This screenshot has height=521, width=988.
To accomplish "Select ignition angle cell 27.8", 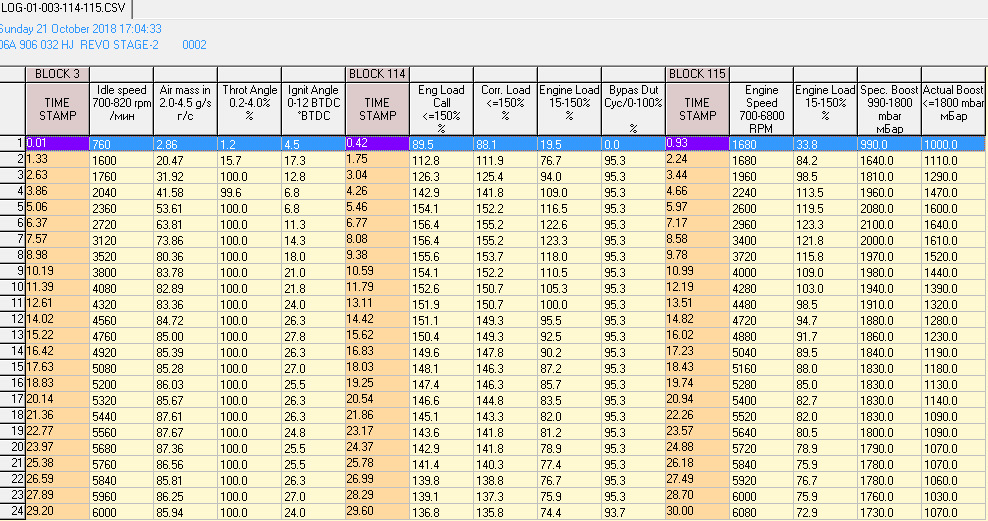I will point(313,336).
